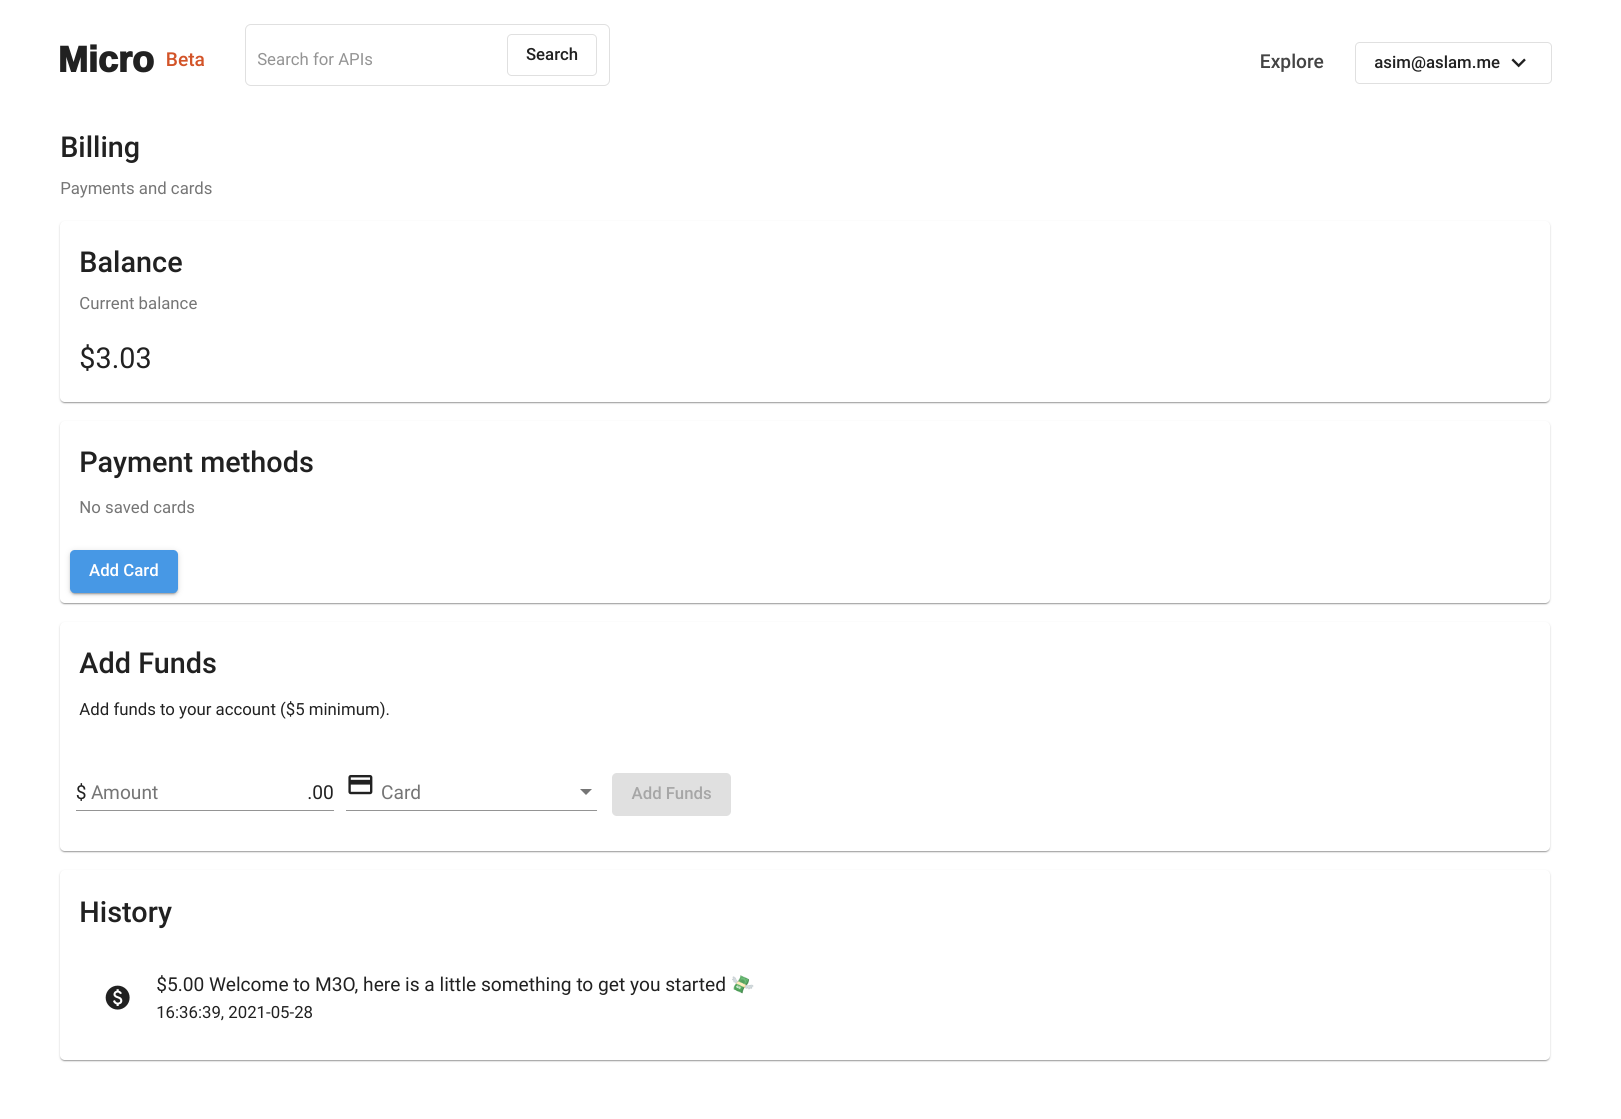Click the grey Add Funds button
The width and height of the screenshot is (1621, 1119).
pos(671,794)
